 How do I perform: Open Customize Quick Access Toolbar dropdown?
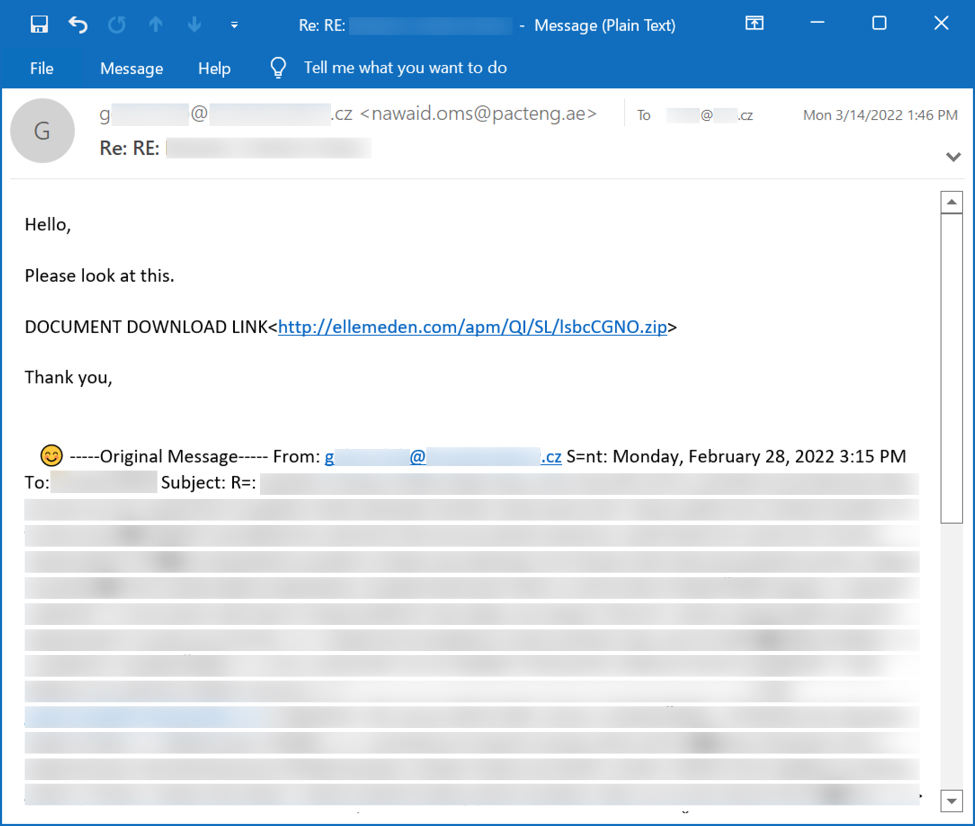234,25
